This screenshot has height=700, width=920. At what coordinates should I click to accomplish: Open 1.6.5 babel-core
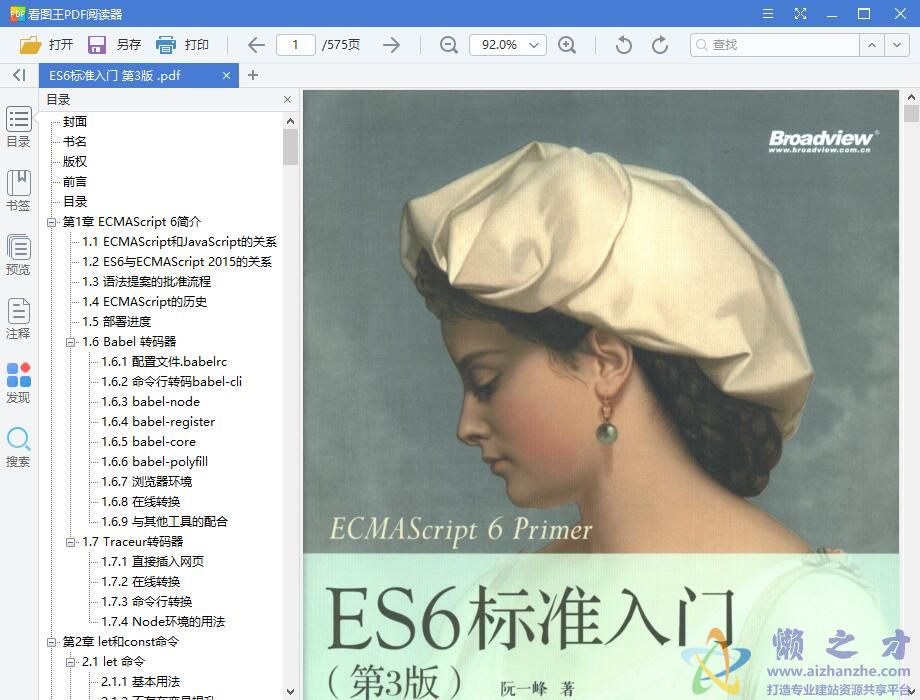[149, 441]
